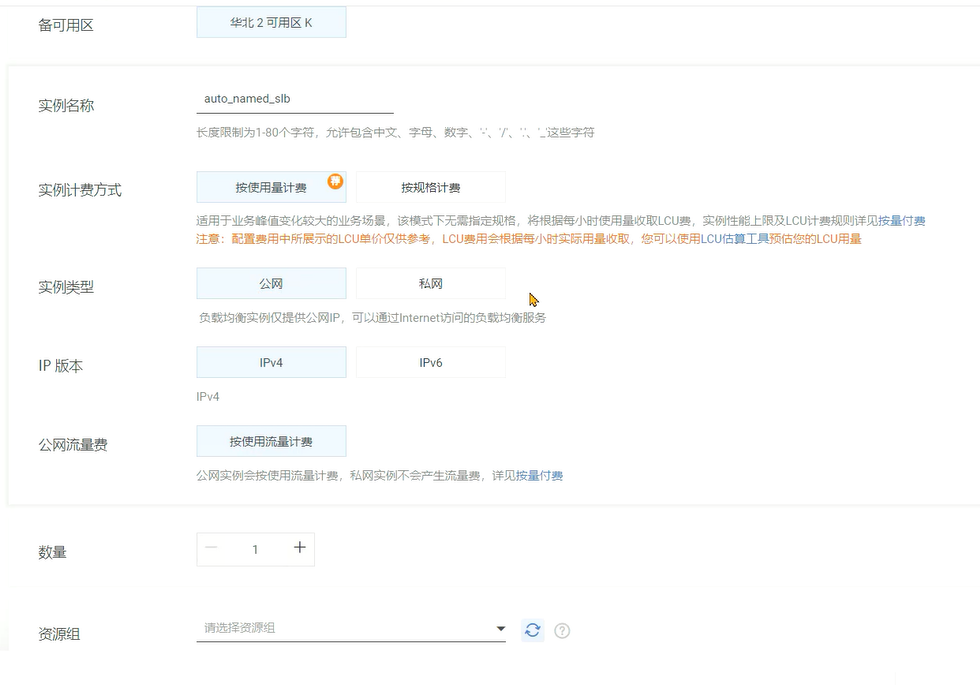
Task: Select the 公网 instance type
Action: pos(270,283)
